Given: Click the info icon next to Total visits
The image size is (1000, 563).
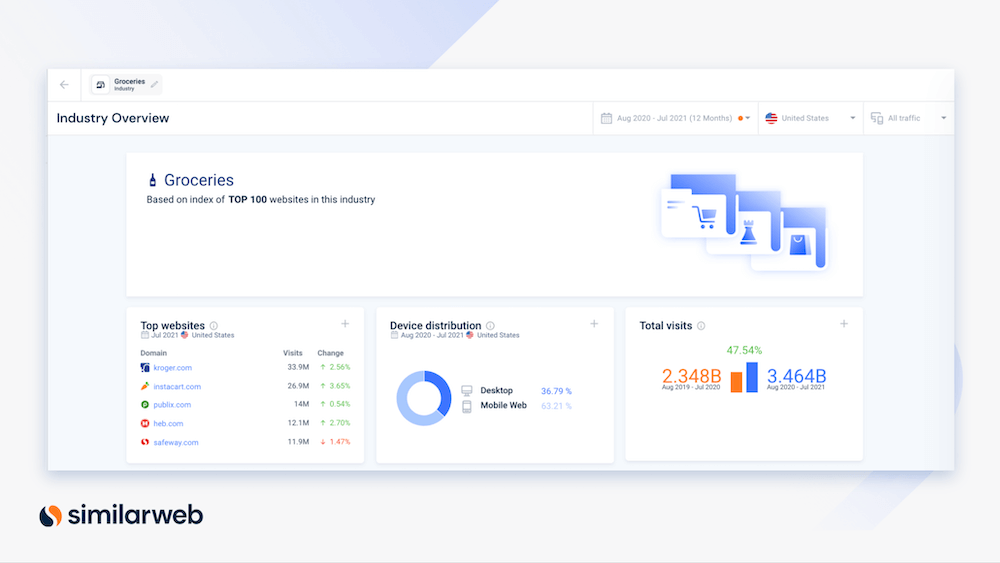Looking at the screenshot, I should pos(701,326).
